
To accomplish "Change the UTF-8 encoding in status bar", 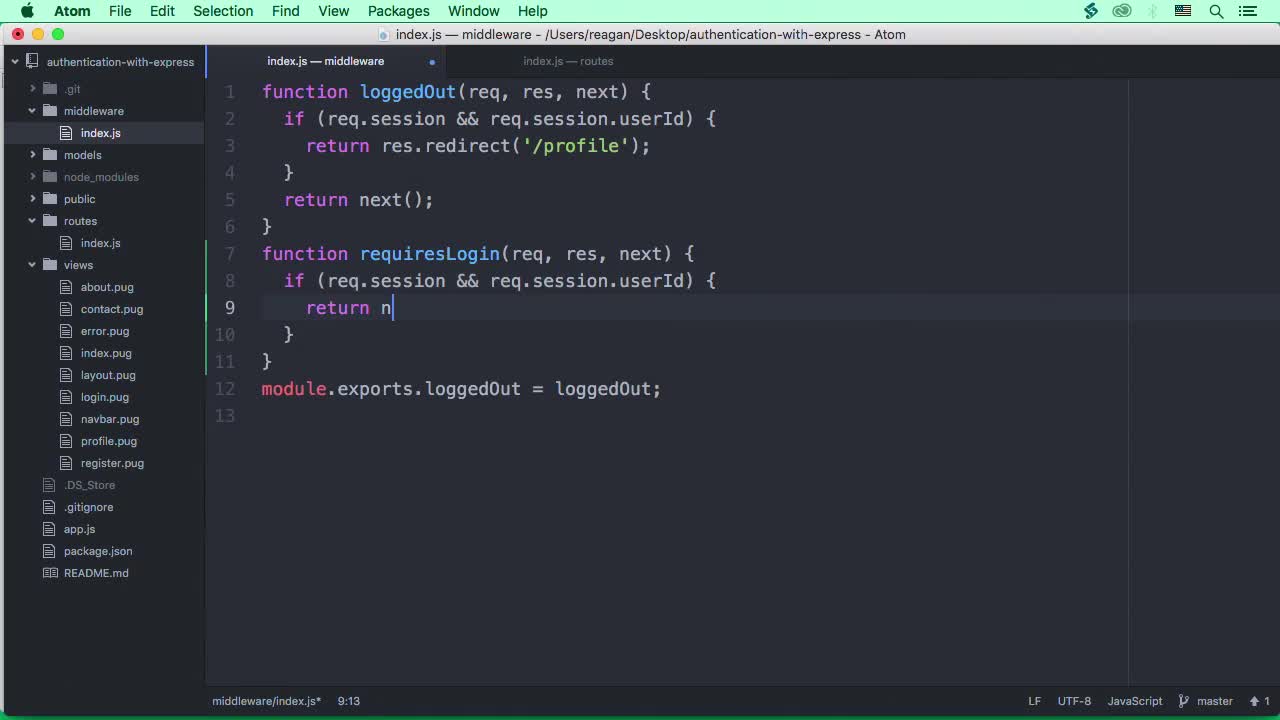I will click(x=1074, y=701).
